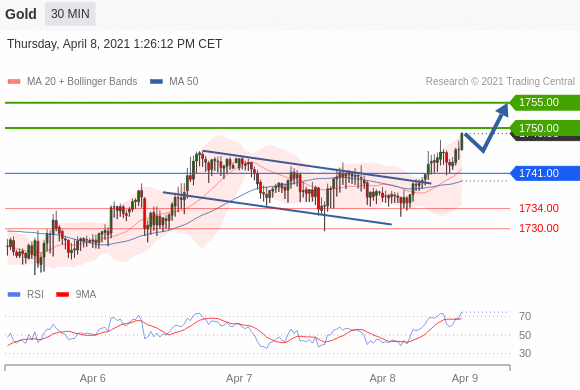Click the Gold instrument title
The width and height of the screenshot is (580, 390).
click(21, 14)
